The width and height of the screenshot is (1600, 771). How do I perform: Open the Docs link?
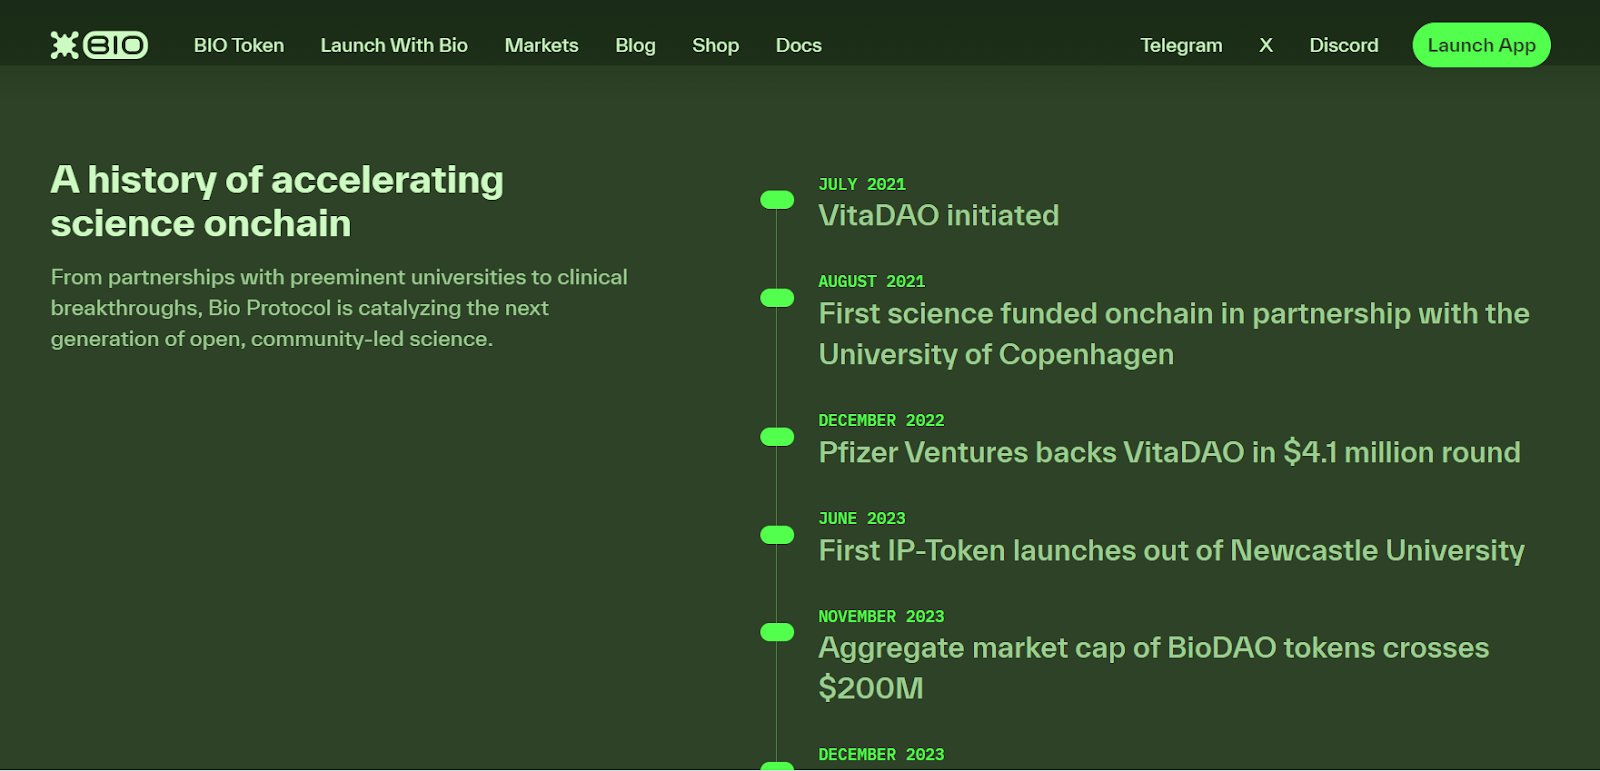798,45
